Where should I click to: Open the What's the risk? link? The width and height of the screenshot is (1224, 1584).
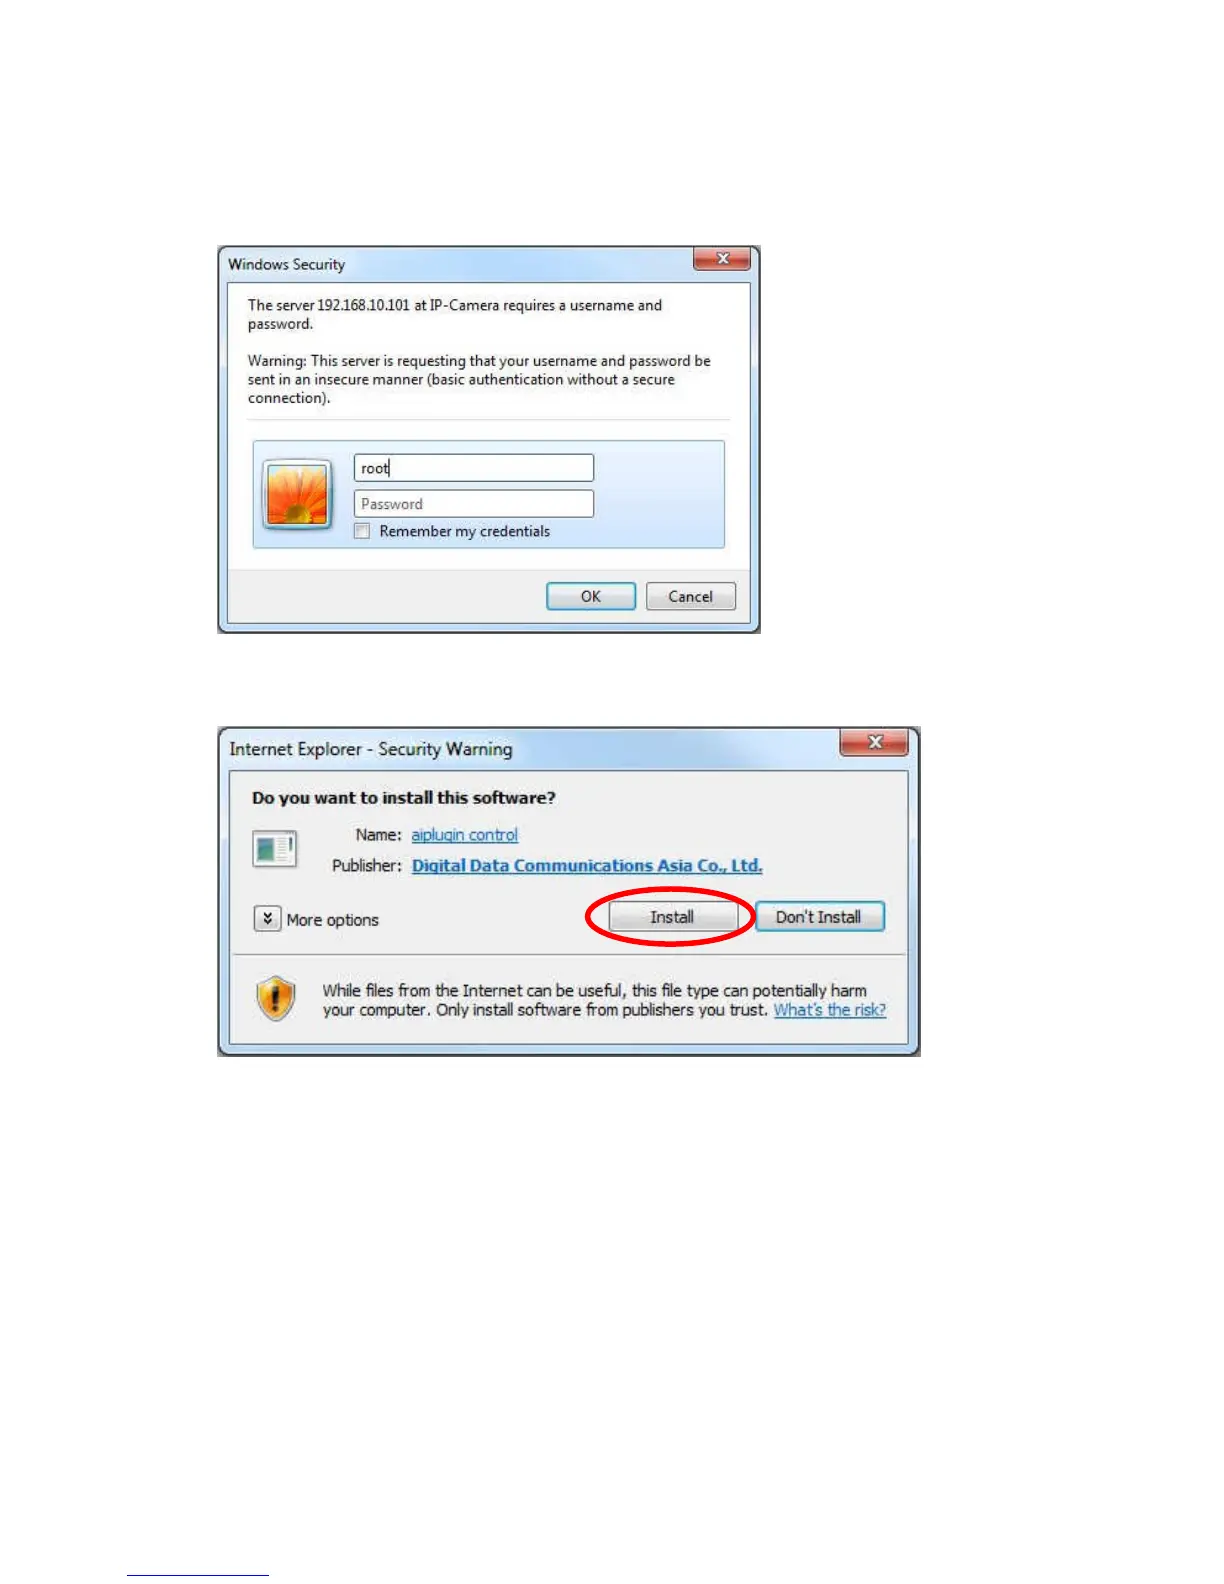(x=830, y=1010)
